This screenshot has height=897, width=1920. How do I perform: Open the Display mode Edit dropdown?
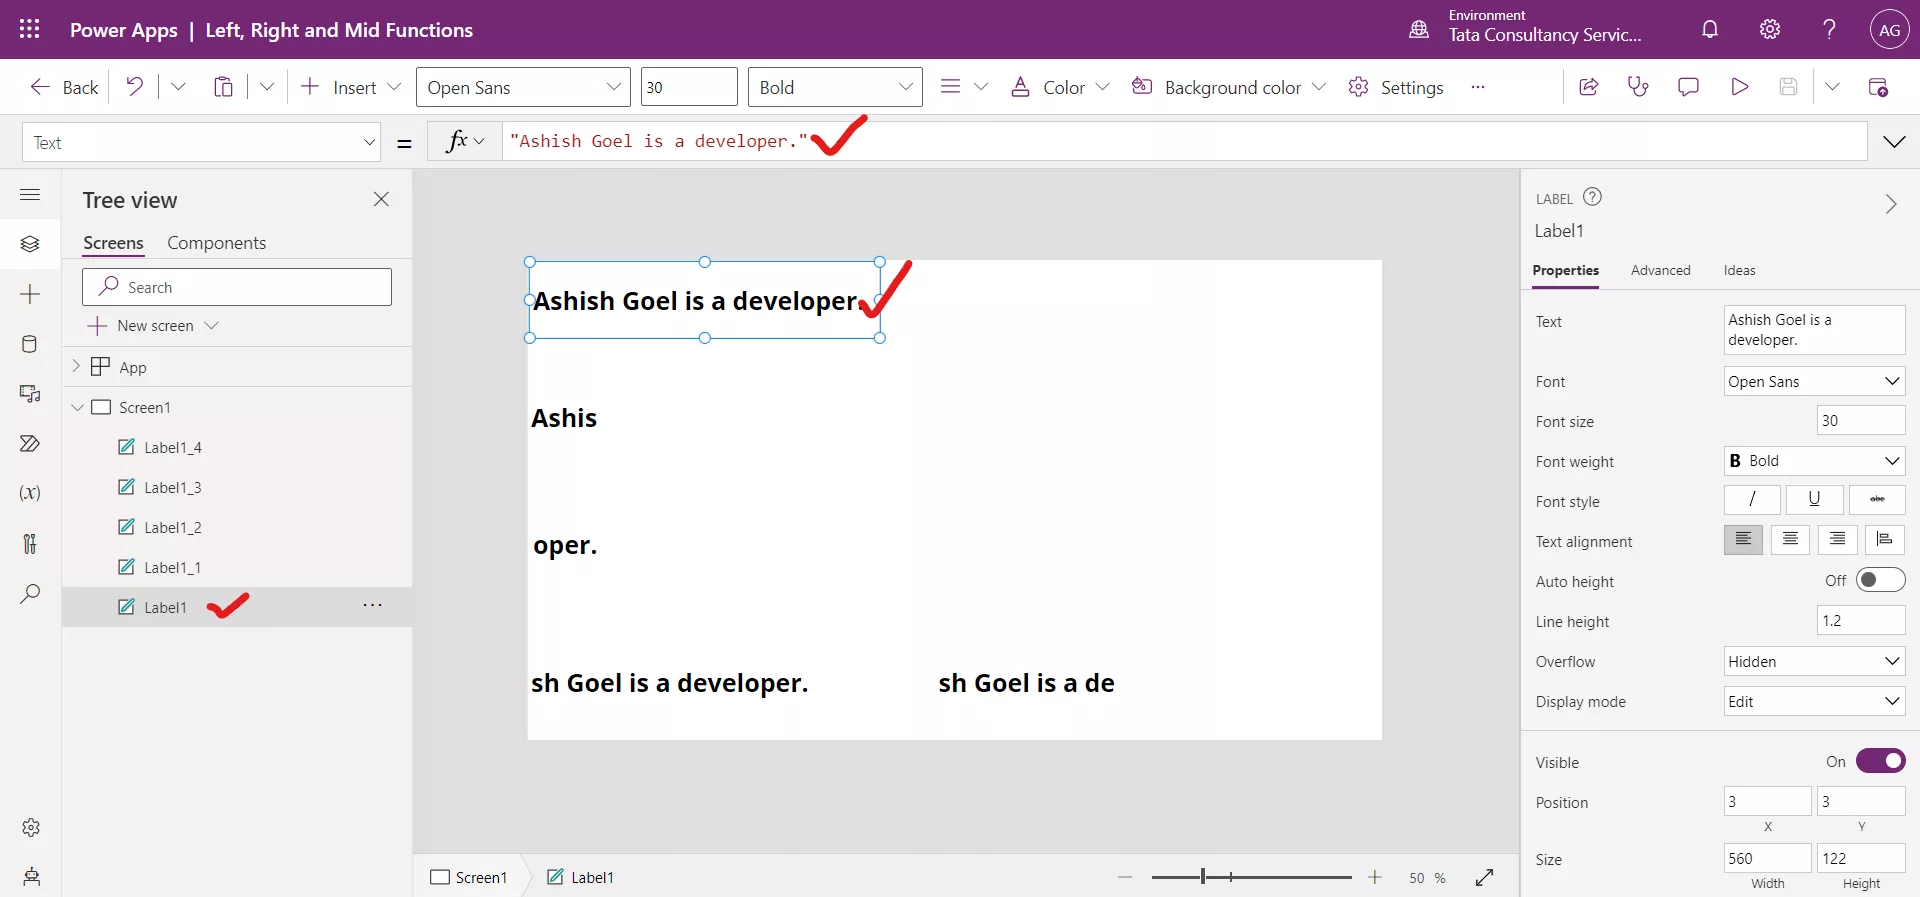coord(1814,701)
